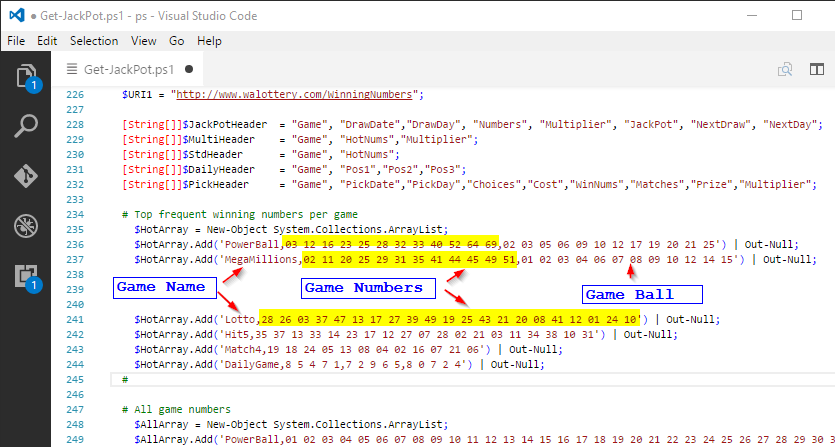Click line number 249 in the gutter
This screenshot has width=835, height=447.
click(x=75, y=440)
